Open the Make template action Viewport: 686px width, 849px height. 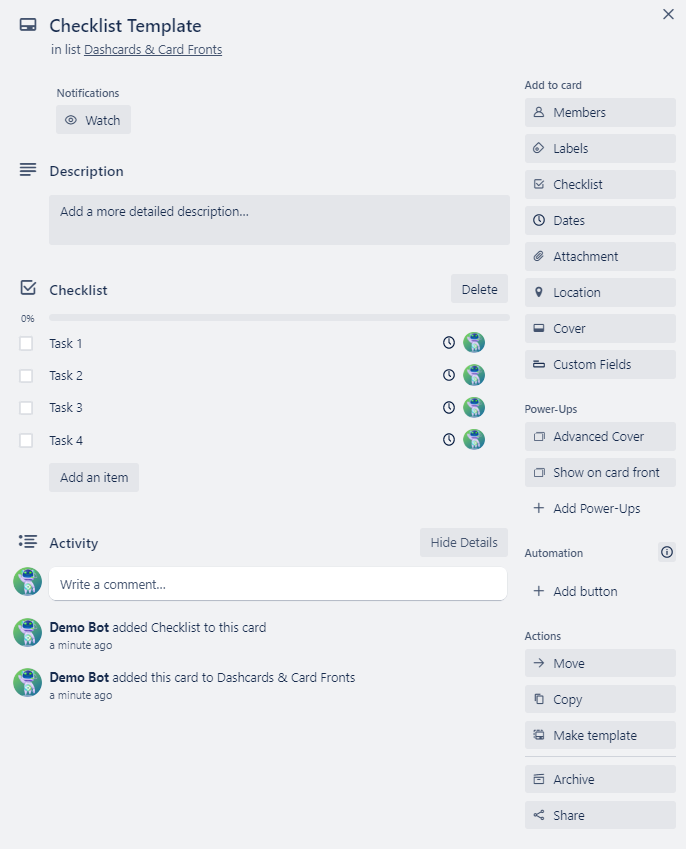click(x=599, y=735)
